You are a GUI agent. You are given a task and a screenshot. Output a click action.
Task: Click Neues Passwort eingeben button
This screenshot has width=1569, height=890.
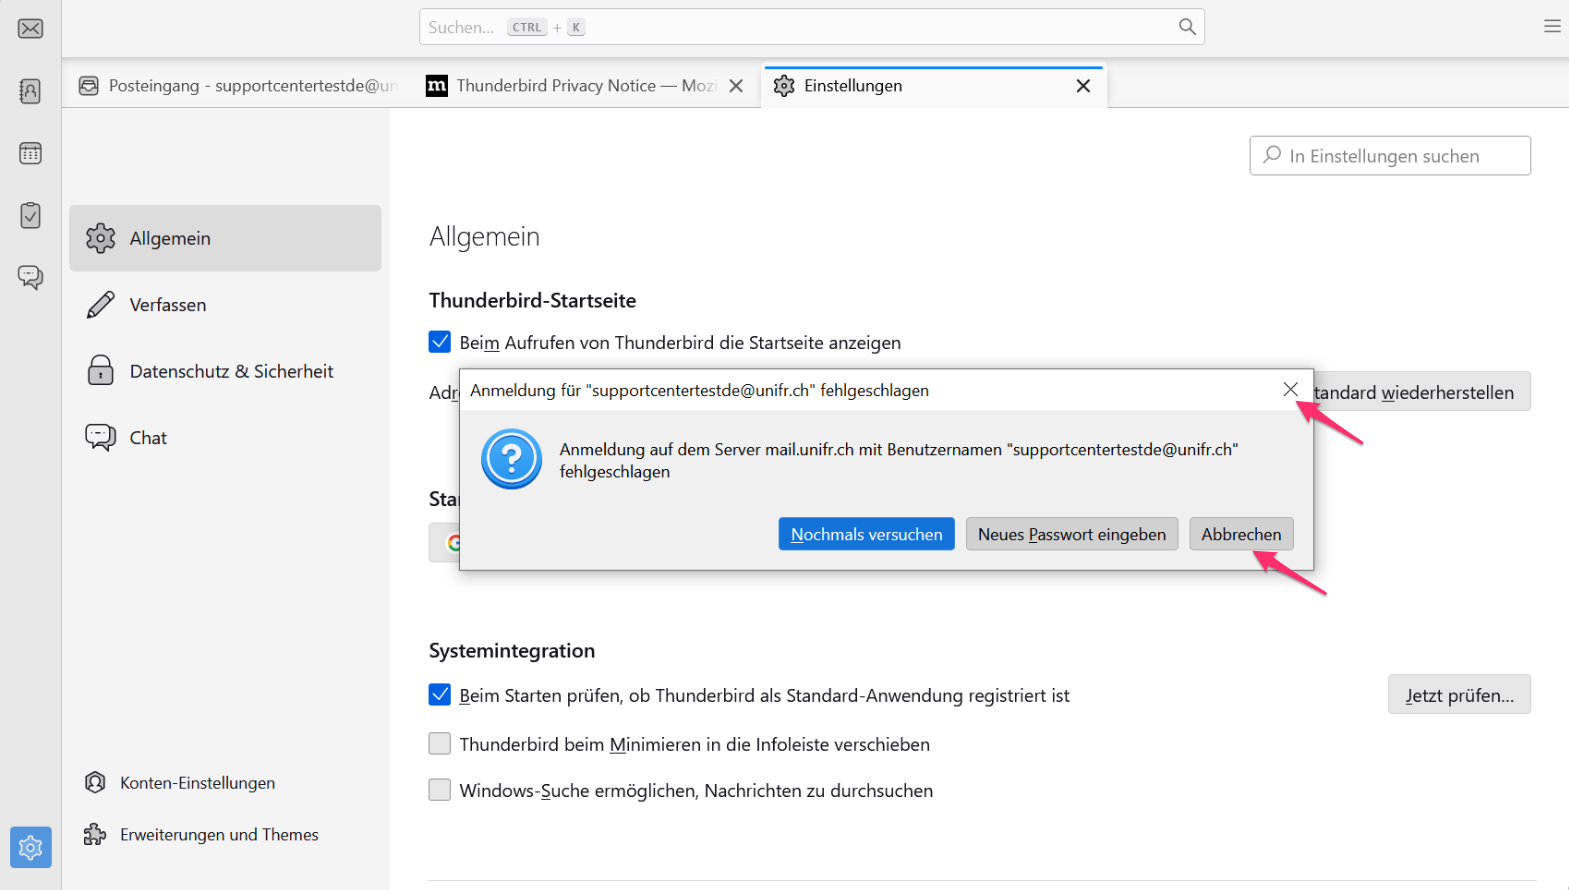click(1071, 534)
